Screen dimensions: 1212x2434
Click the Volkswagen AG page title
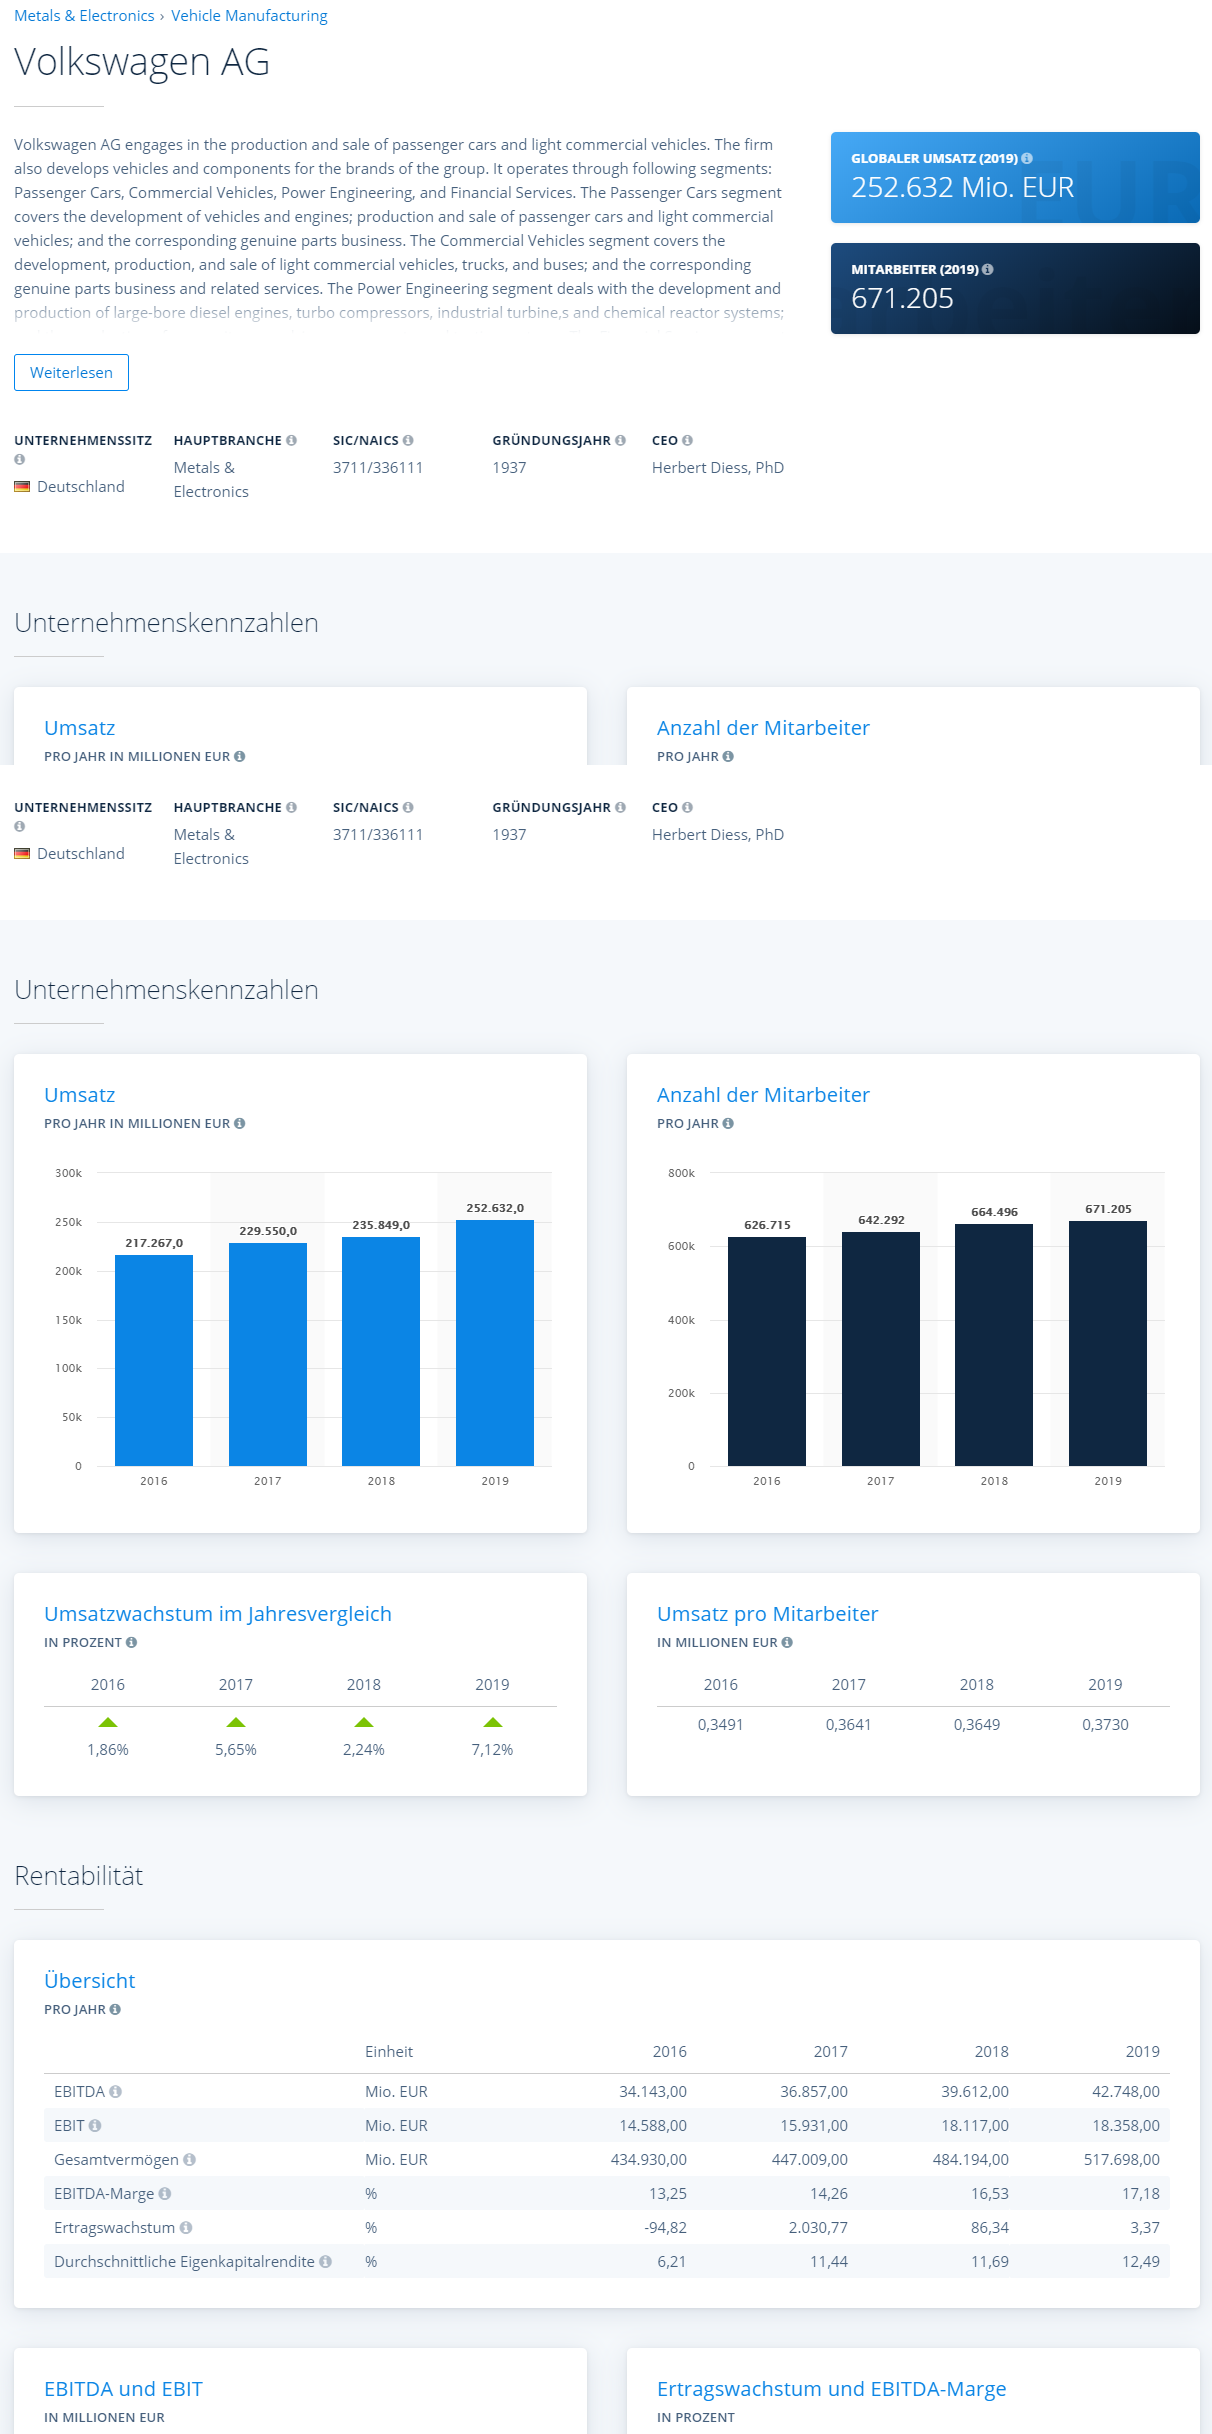(142, 62)
